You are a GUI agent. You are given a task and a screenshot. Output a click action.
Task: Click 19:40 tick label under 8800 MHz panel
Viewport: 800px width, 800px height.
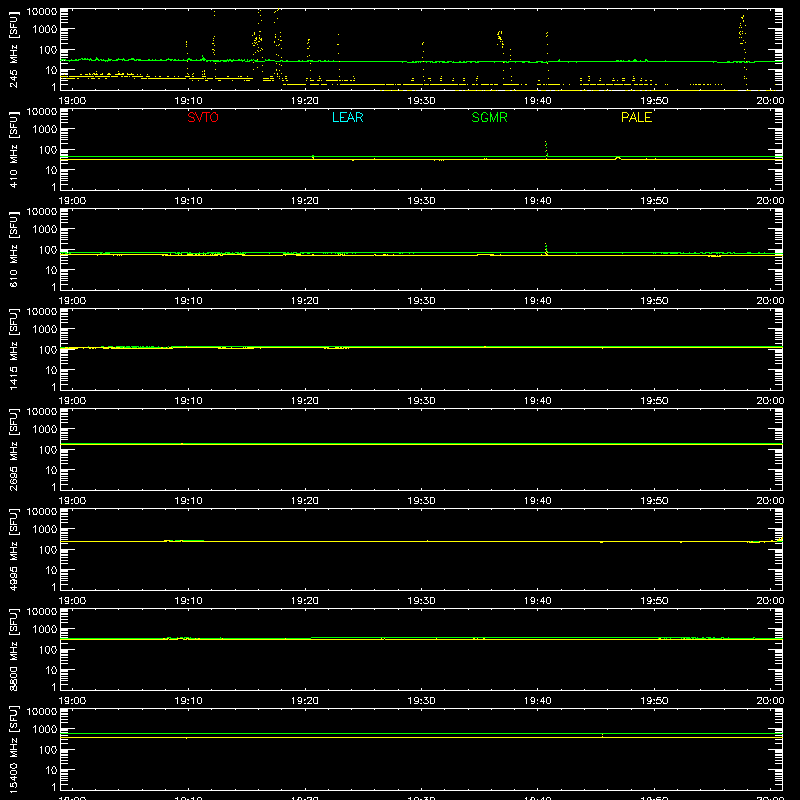[x=538, y=701]
